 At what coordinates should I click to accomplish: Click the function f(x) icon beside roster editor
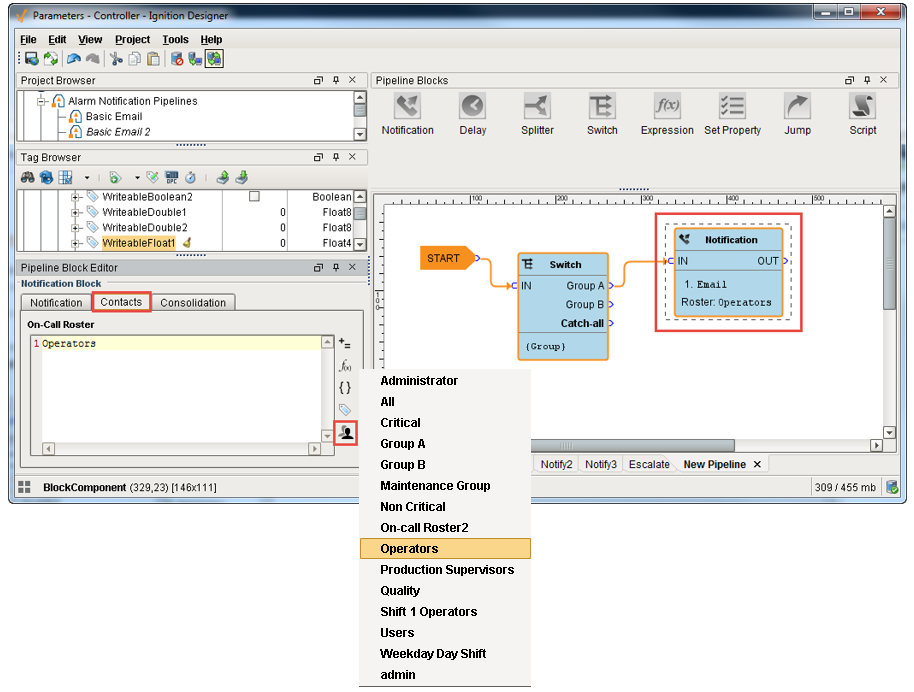(345, 366)
